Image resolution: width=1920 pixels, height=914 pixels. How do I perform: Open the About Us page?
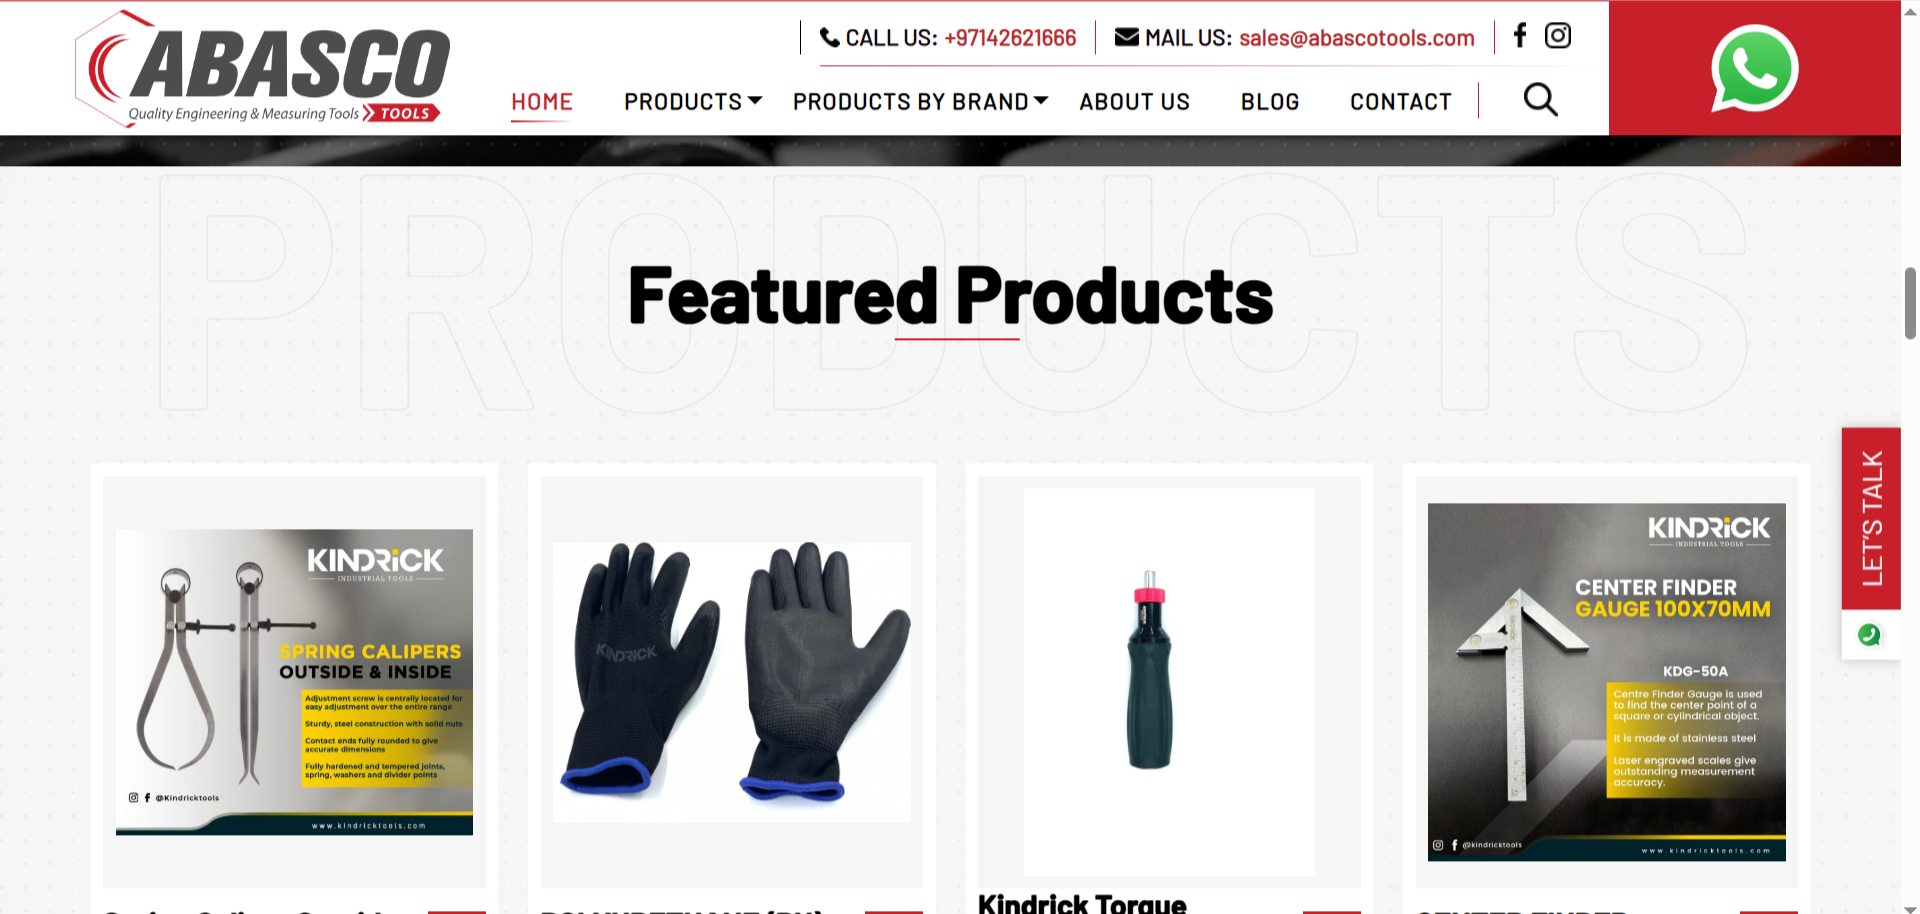click(x=1135, y=102)
